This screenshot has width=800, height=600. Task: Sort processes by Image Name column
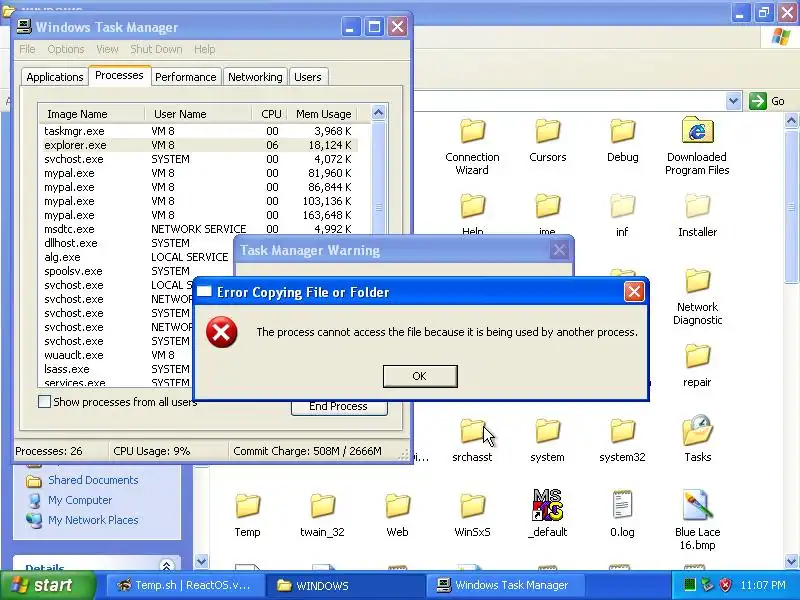tap(92, 114)
